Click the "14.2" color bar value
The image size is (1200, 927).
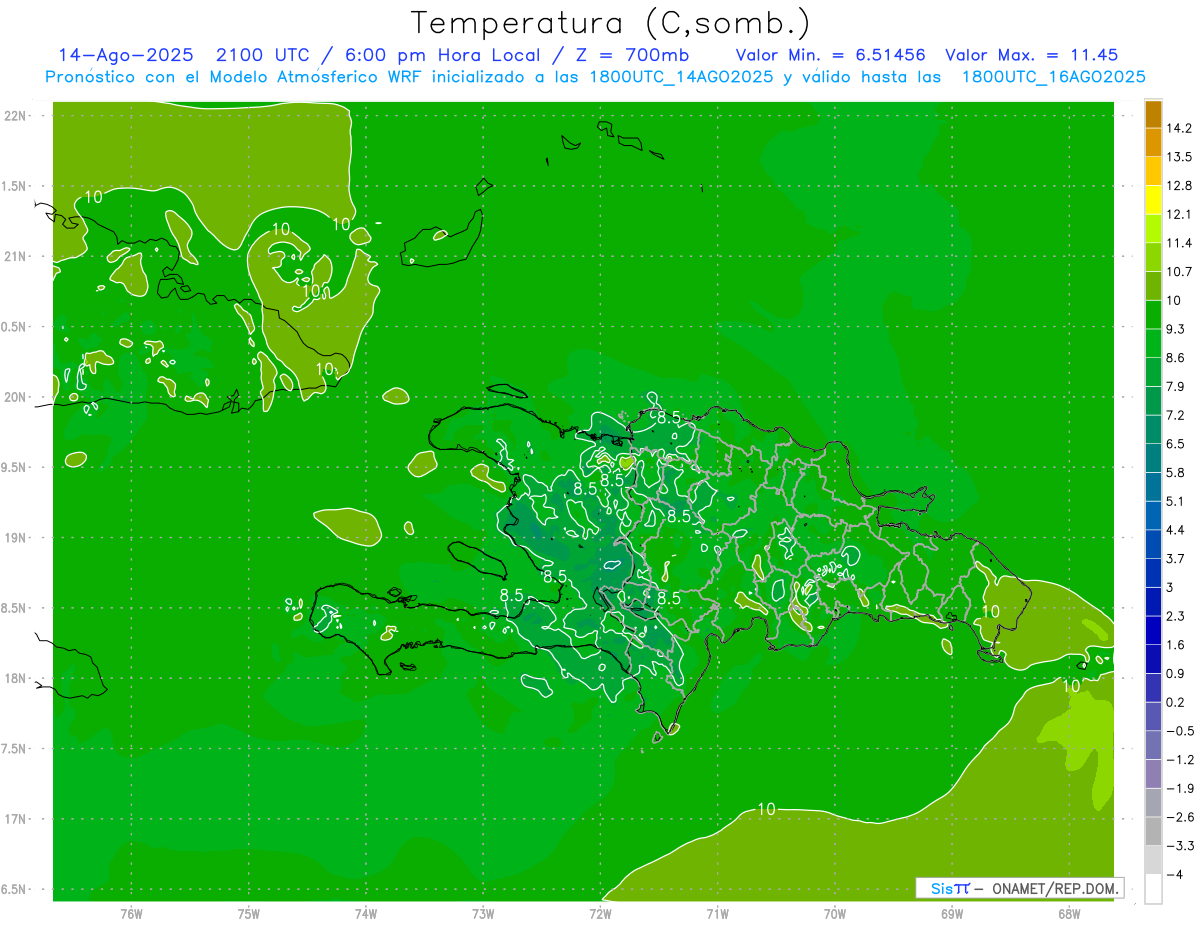(x=1179, y=128)
